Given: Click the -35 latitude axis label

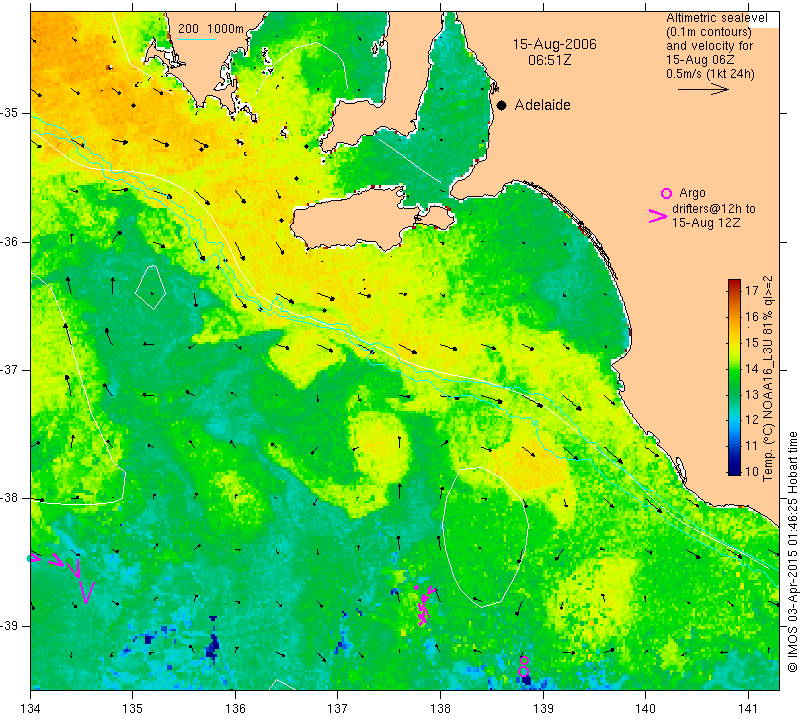Looking at the screenshot, I should click(10, 113).
